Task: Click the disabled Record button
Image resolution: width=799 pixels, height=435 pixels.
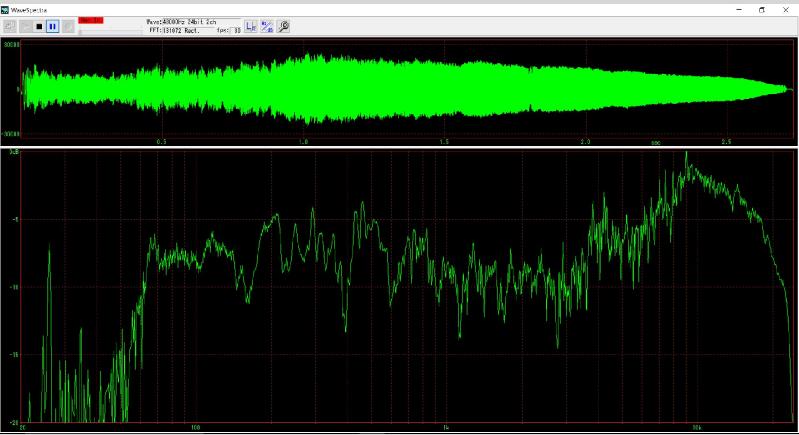Action: (68, 26)
